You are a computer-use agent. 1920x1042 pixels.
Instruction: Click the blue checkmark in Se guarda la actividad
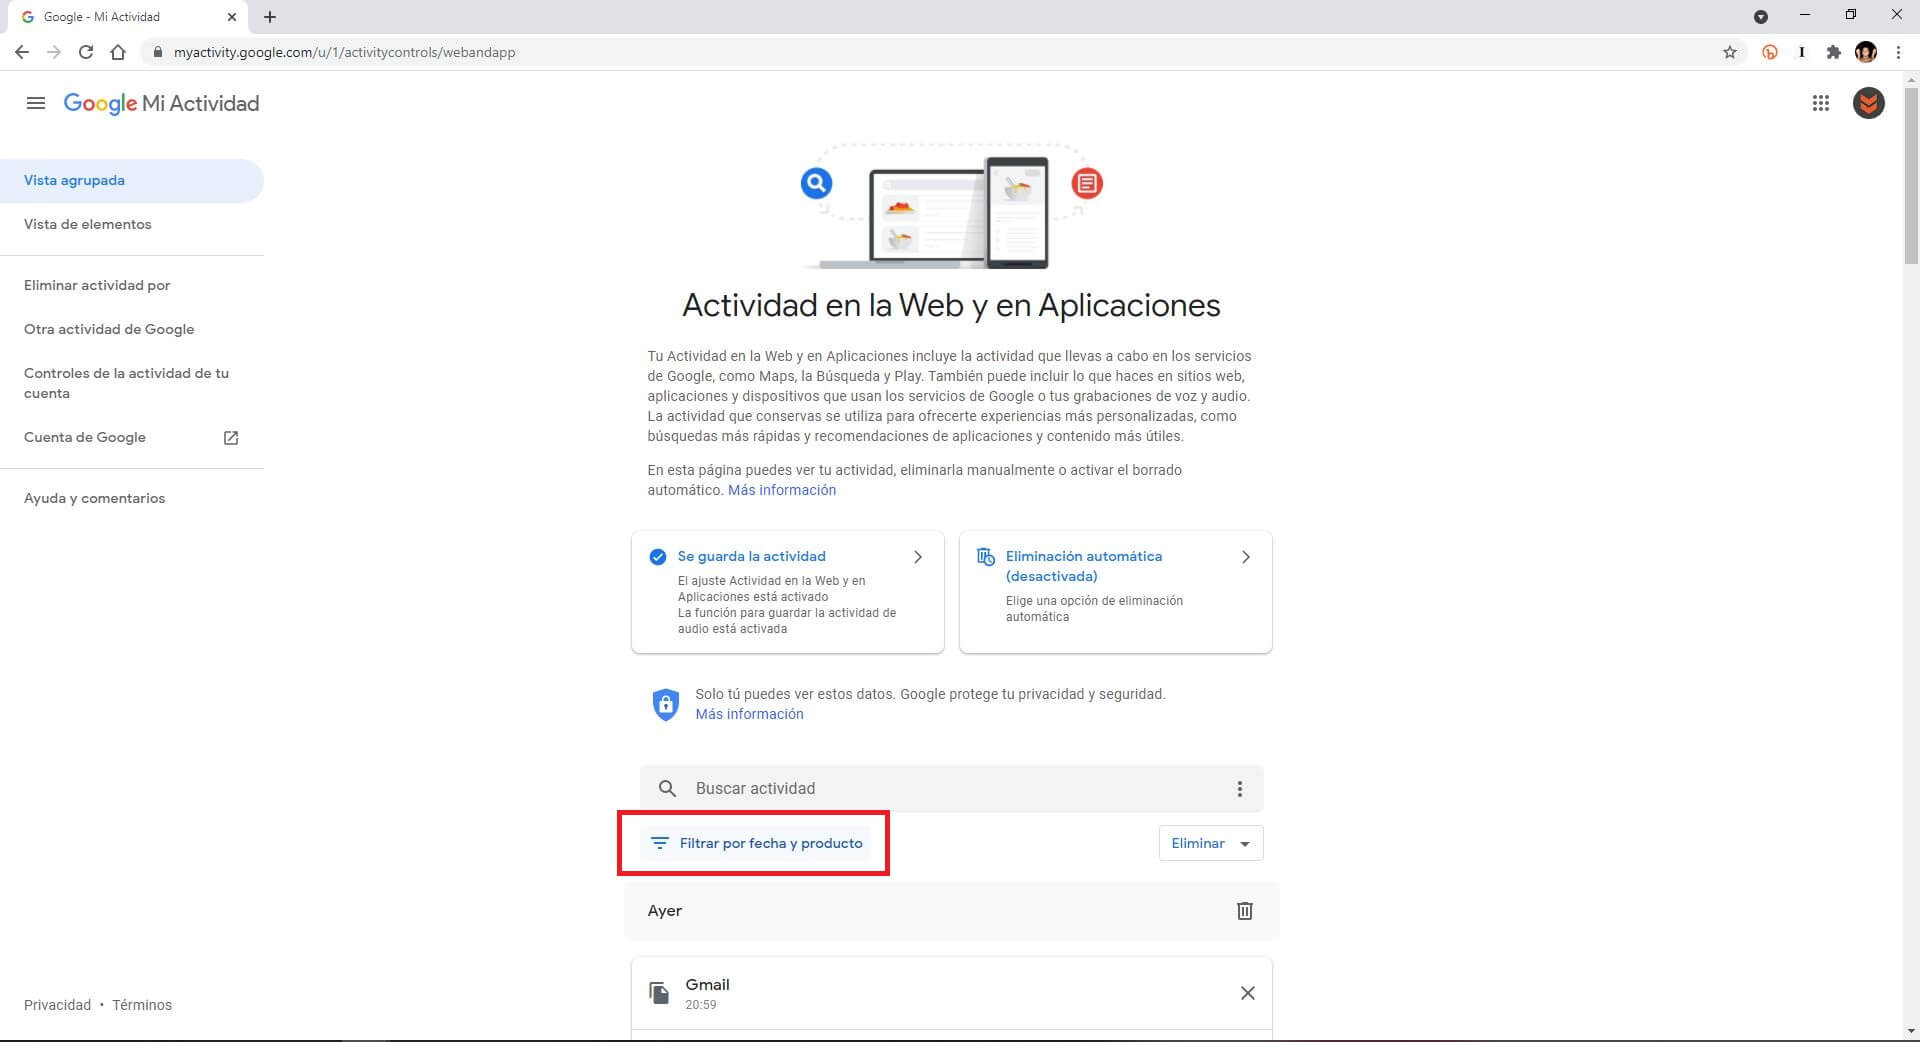[657, 557]
